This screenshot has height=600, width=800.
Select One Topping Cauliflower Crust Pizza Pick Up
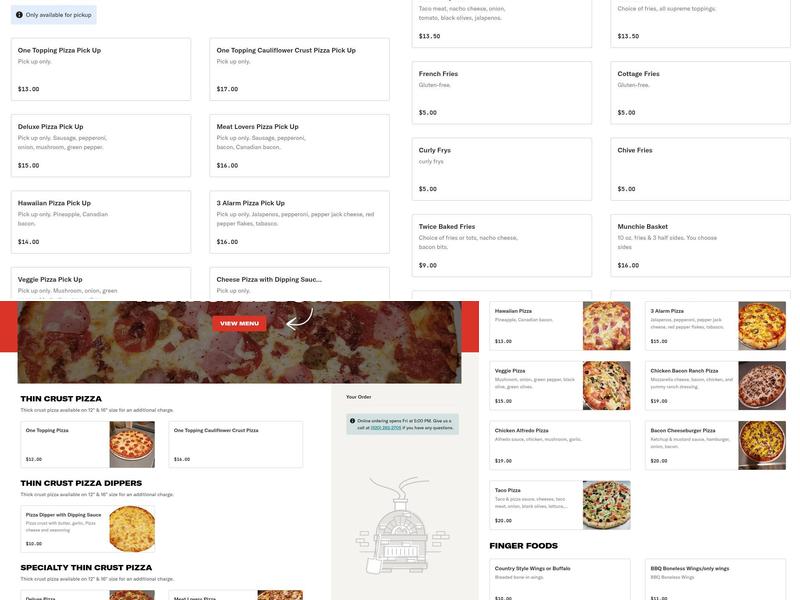pyautogui.click(x=299, y=69)
